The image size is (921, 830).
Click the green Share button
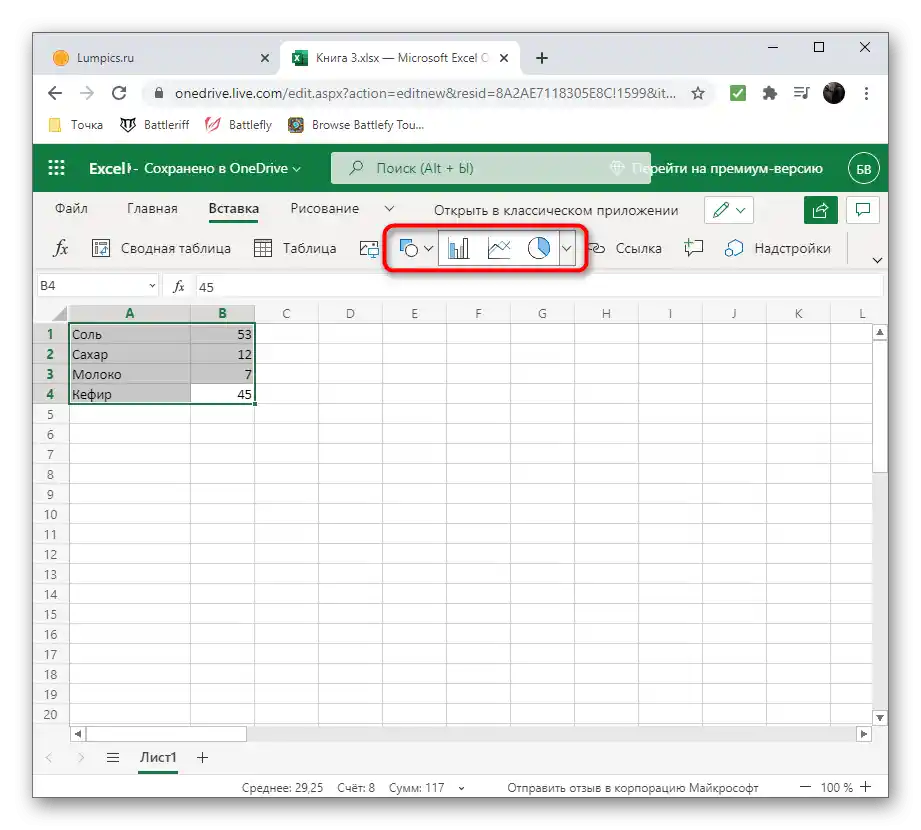(x=821, y=210)
